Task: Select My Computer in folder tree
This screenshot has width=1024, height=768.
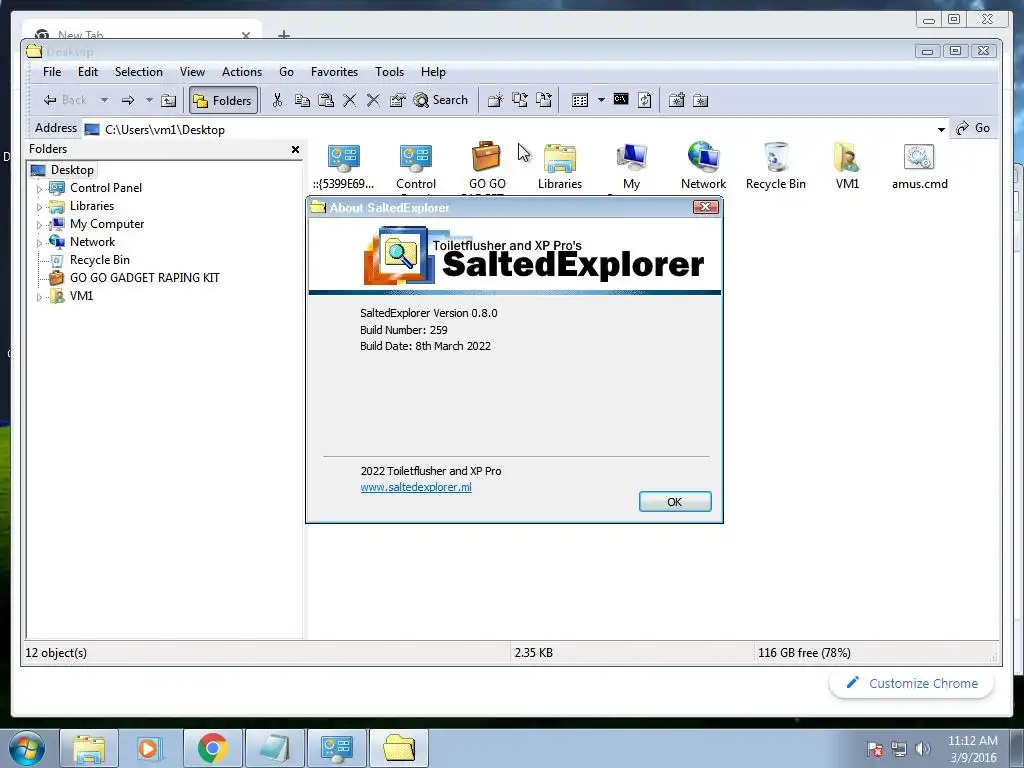Action: 106,224
